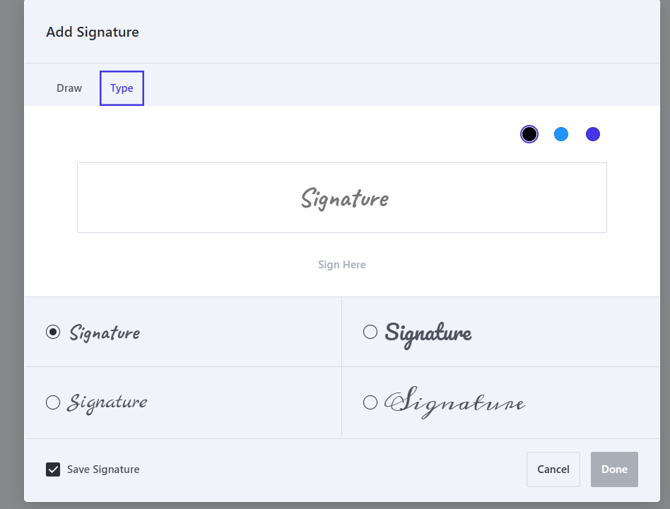The width and height of the screenshot is (670, 509).
Task: Pick the light blue ink color
Action: [x=561, y=134]
